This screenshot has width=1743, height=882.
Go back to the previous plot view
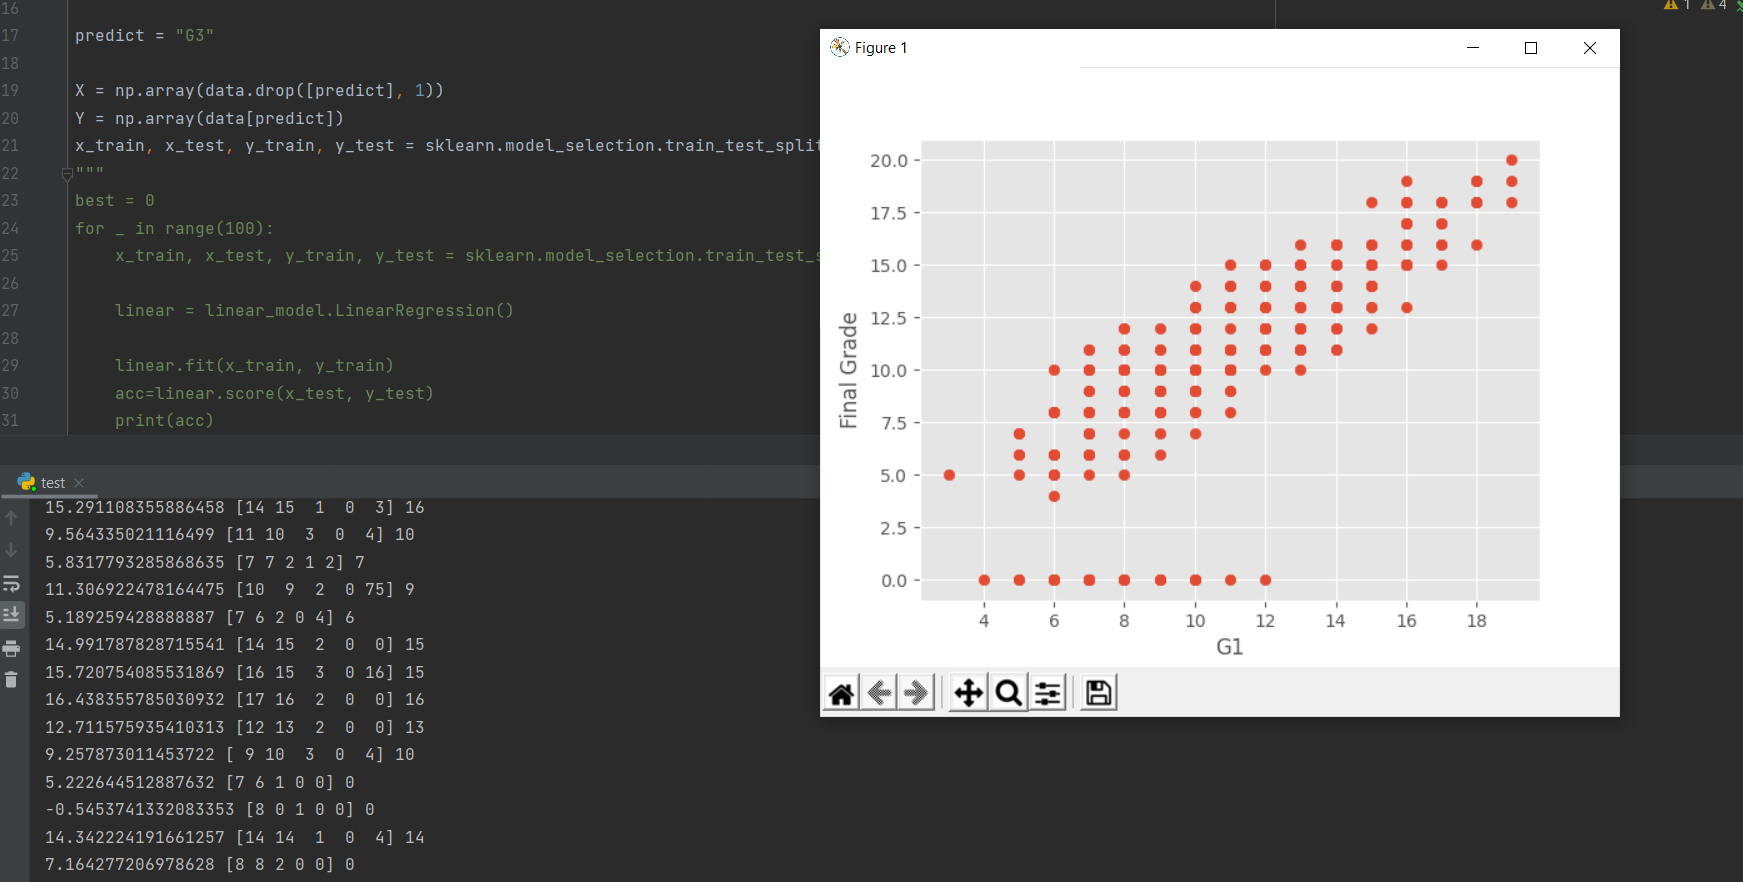point(879,693)
